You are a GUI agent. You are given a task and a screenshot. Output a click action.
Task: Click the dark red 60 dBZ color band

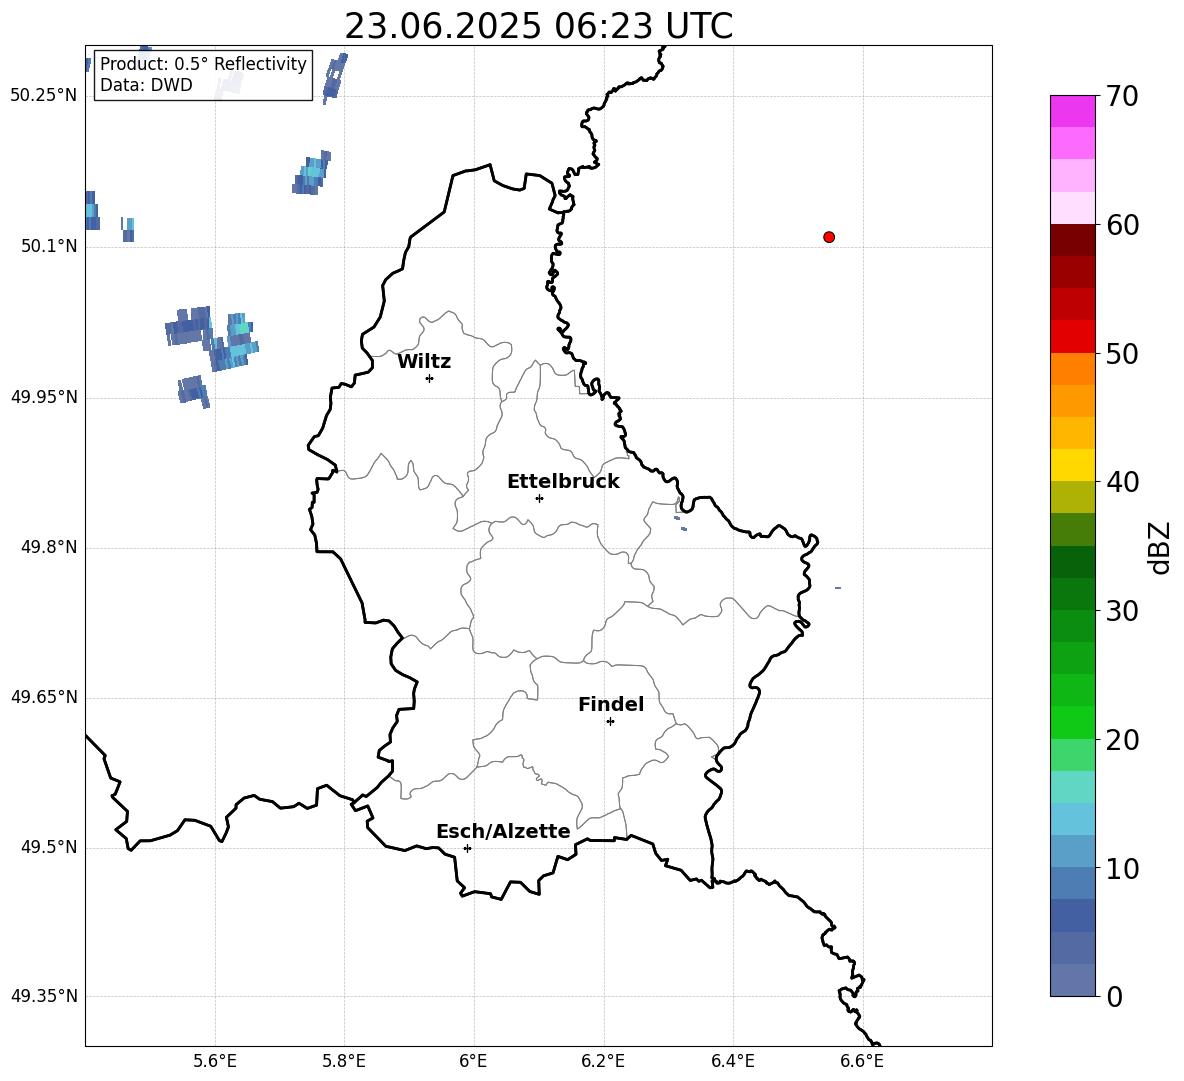[x=1072, y=240]
